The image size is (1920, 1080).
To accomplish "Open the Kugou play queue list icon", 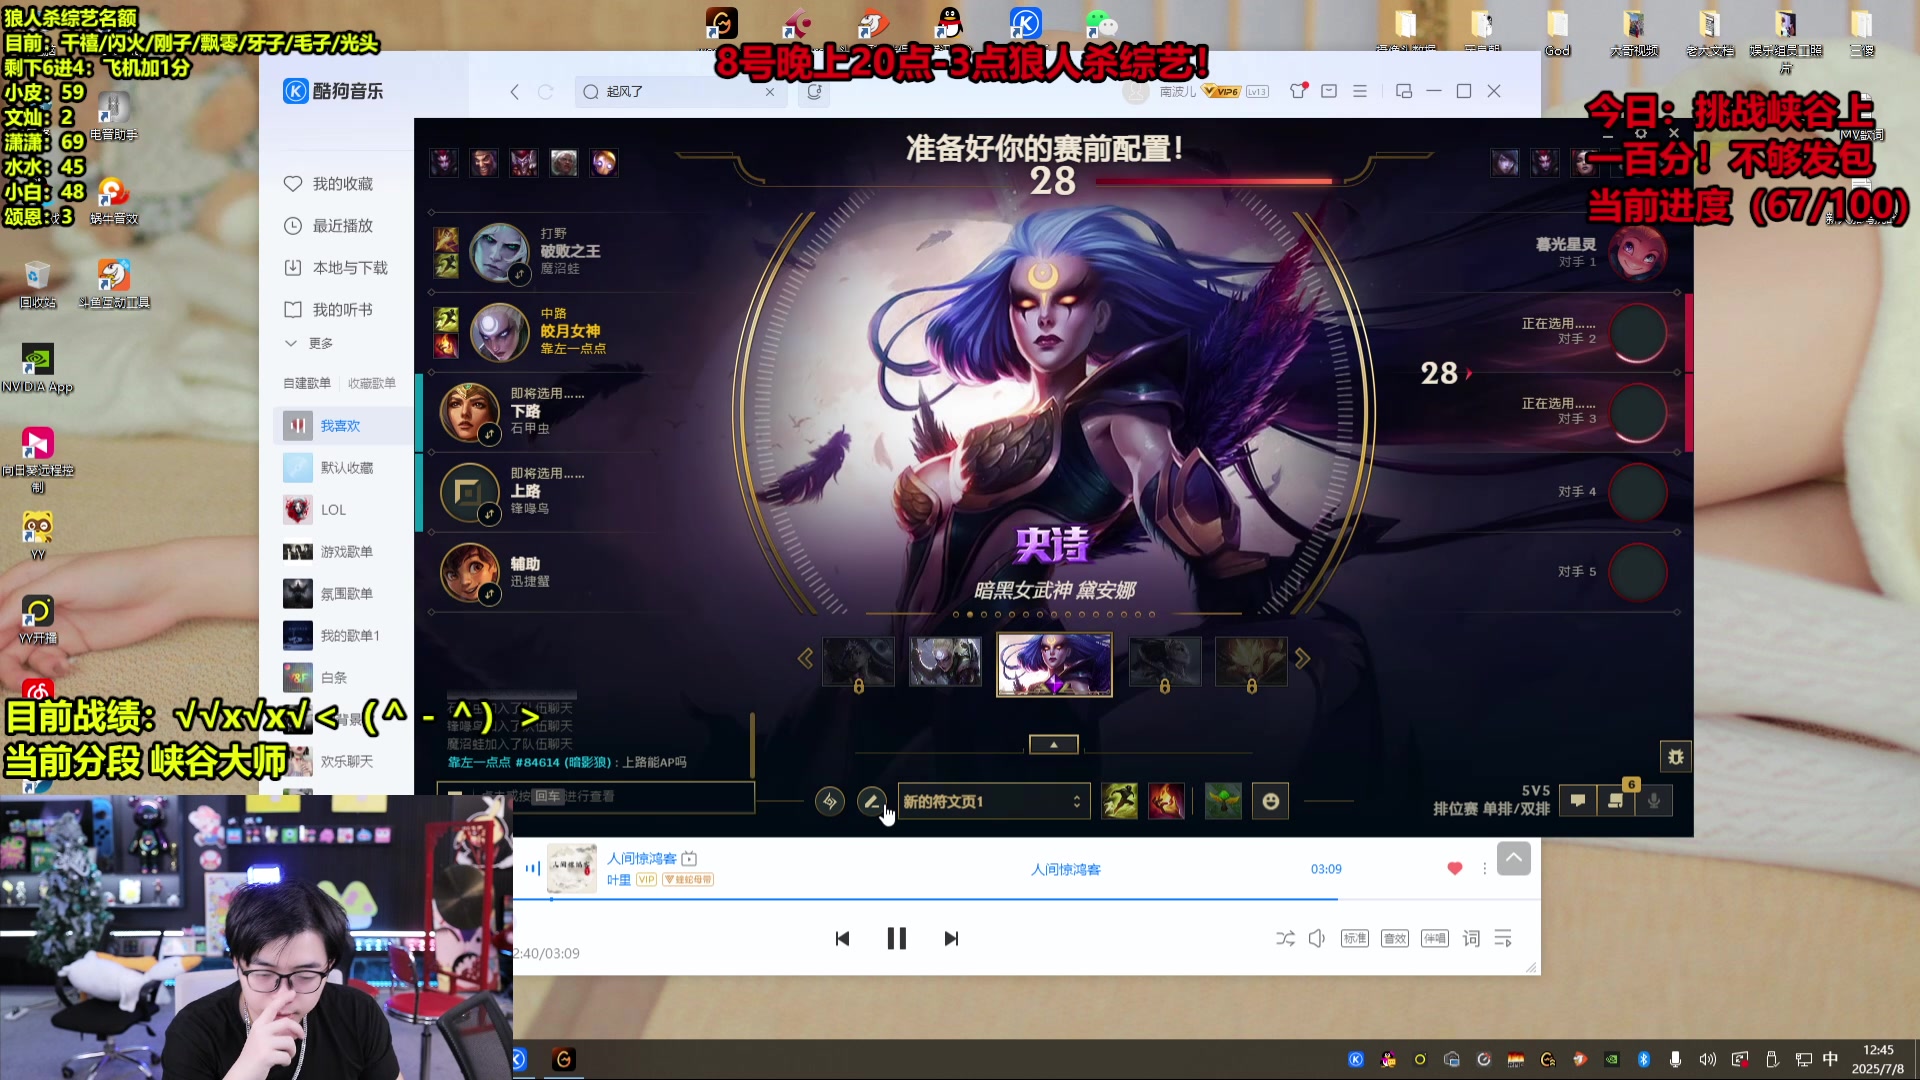I will [x=1503, y=938].
